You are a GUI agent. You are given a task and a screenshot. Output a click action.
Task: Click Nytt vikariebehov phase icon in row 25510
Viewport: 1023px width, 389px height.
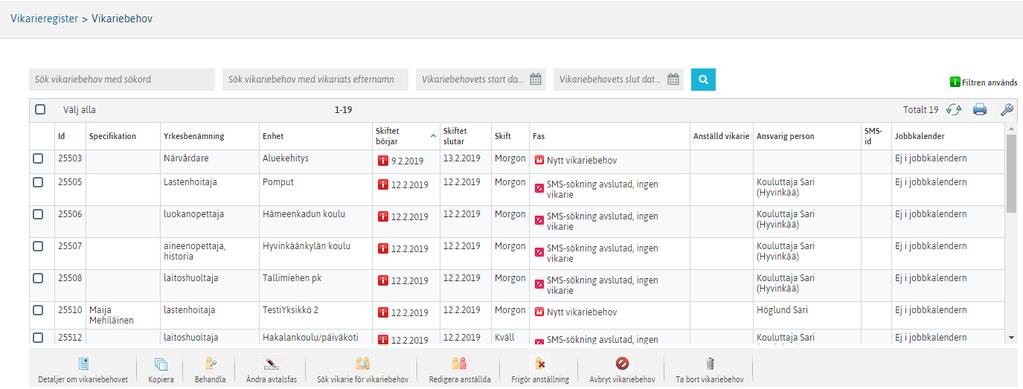coord(539,313)
